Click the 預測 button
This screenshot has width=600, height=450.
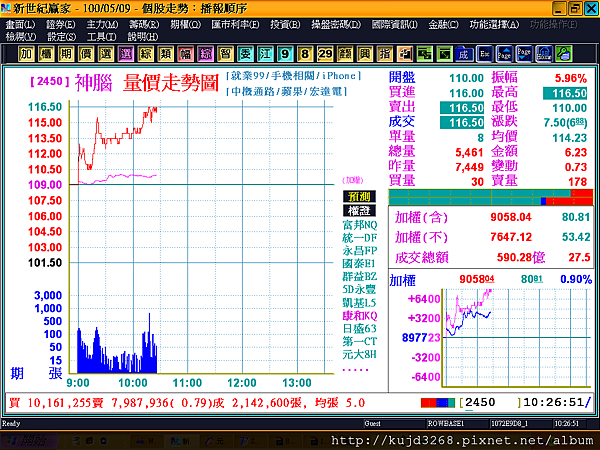point(359,197)
